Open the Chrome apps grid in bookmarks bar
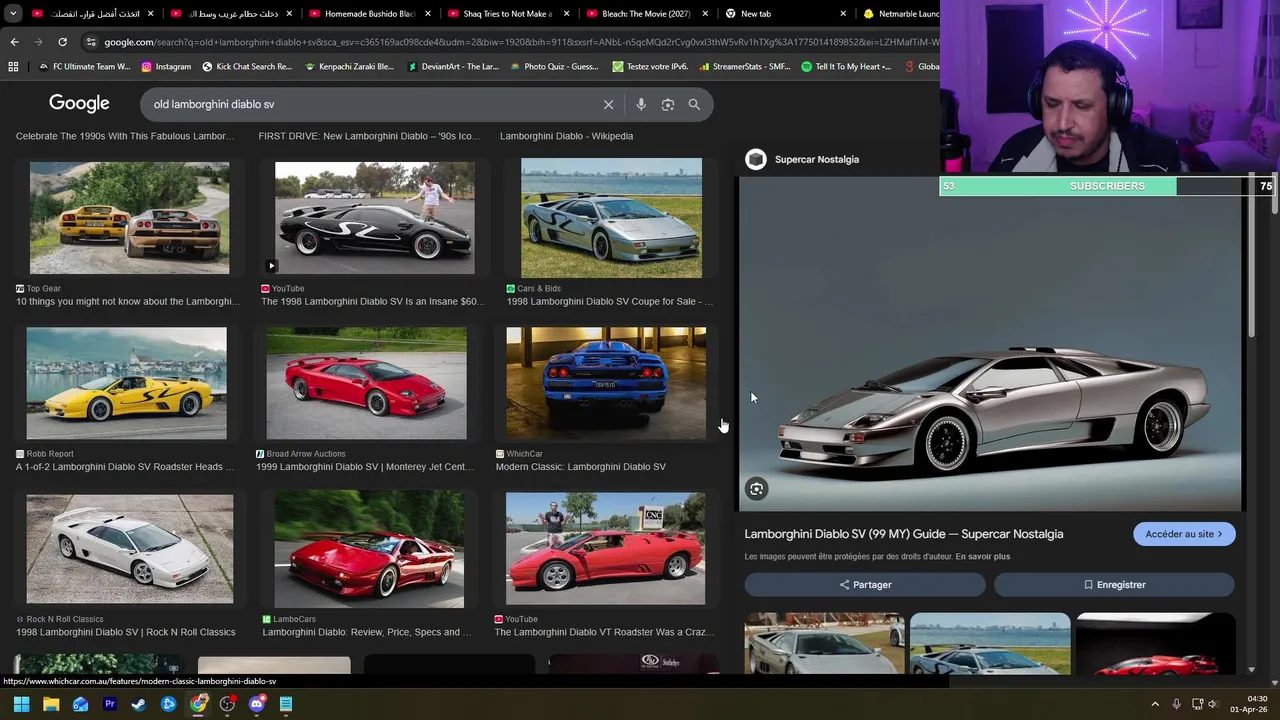 pyautogui.click(x=13, y=66)
